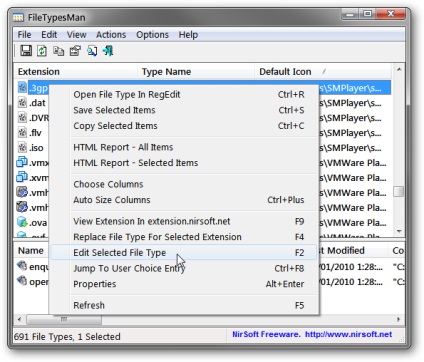Click the Name column header in lower pane
424x362 pixels.
click(x=31, y=251)
